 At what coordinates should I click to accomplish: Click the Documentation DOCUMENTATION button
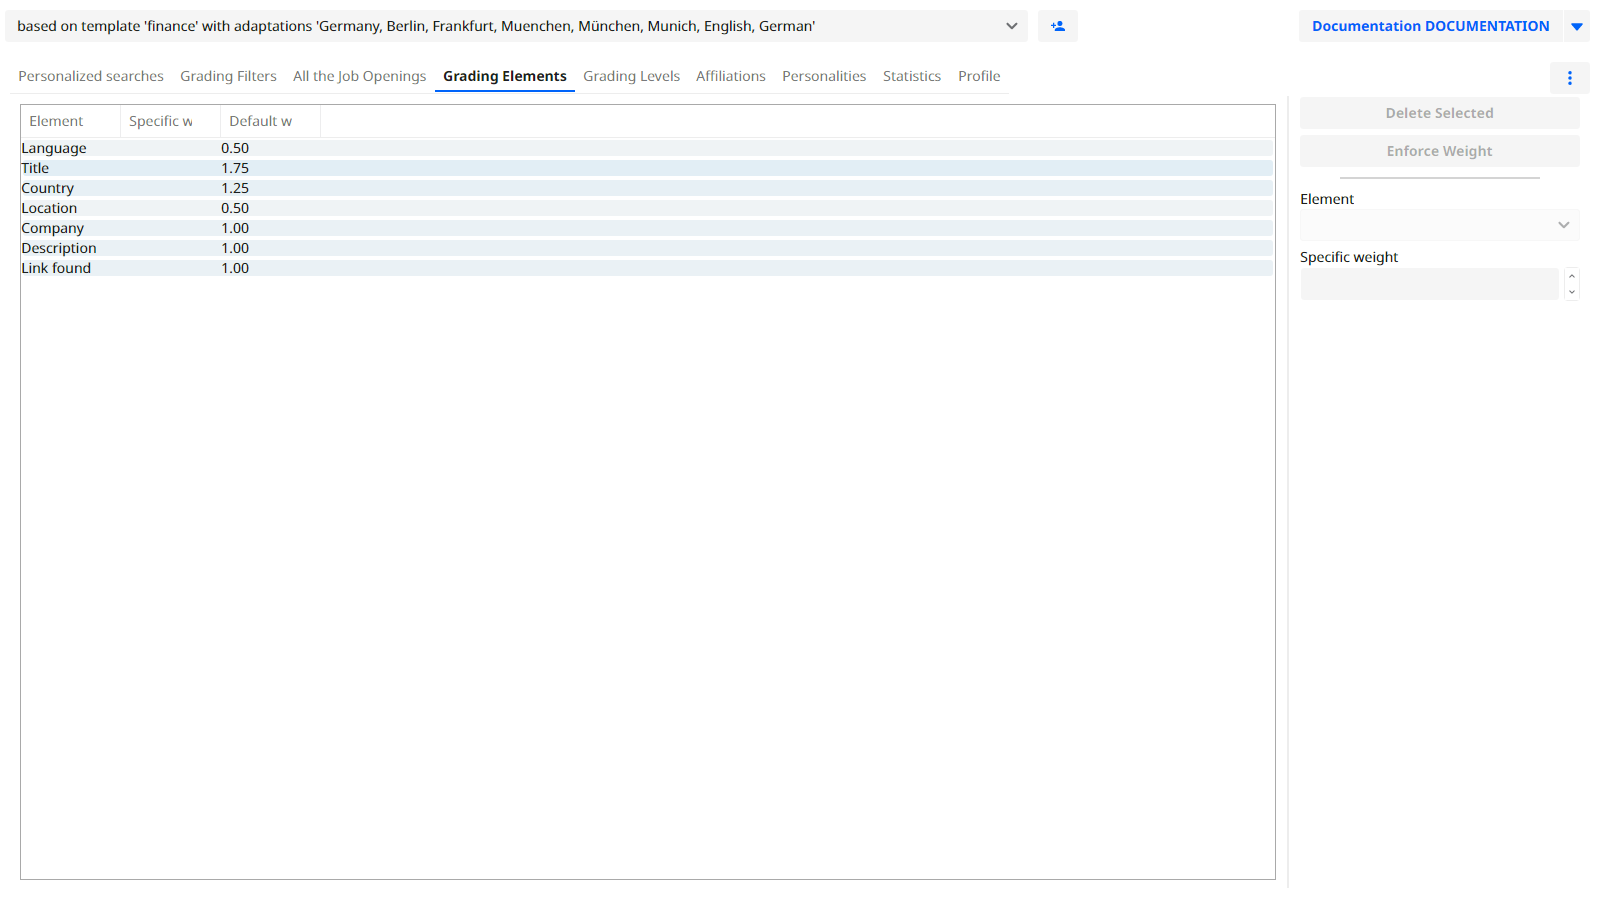click(1430, 26)
